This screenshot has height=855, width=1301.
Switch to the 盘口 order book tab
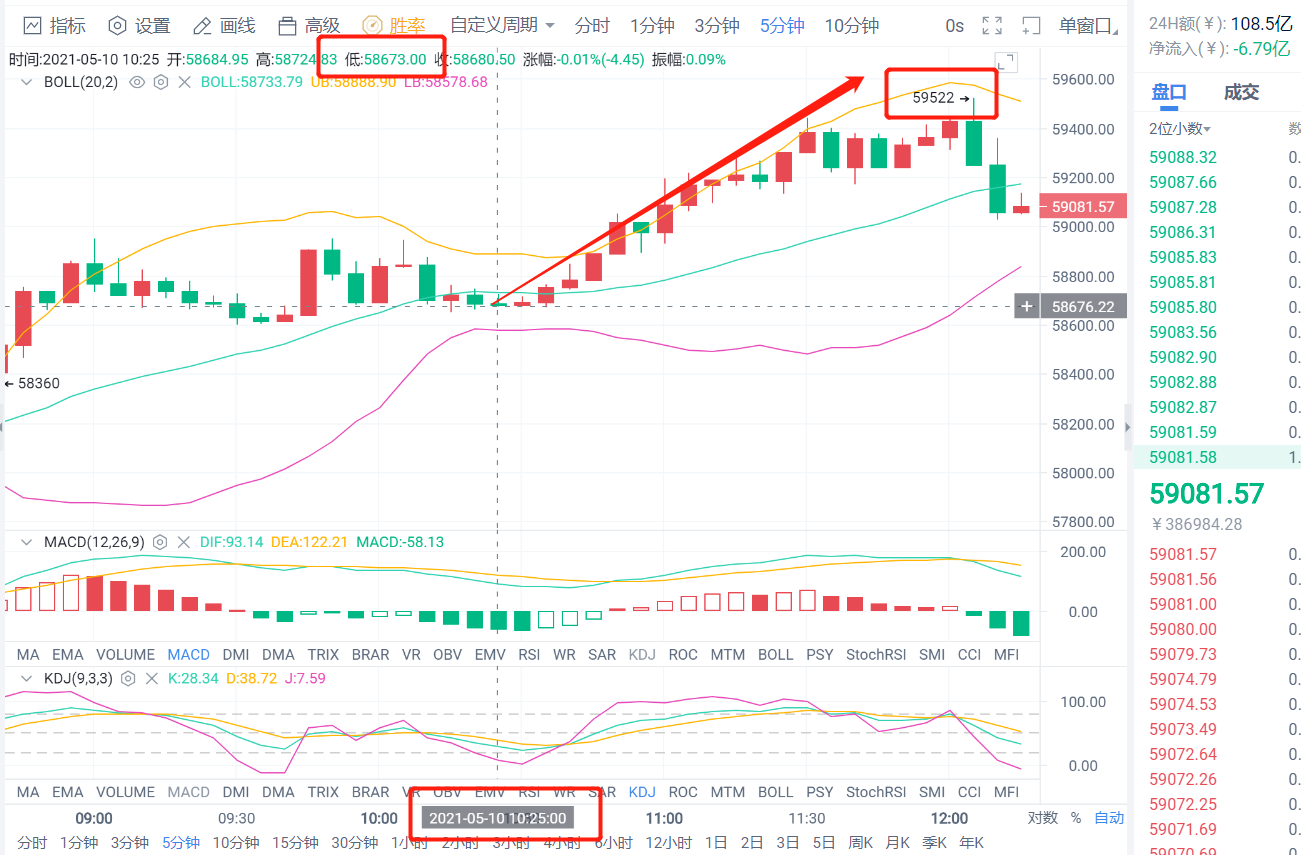click(1169, 93)
